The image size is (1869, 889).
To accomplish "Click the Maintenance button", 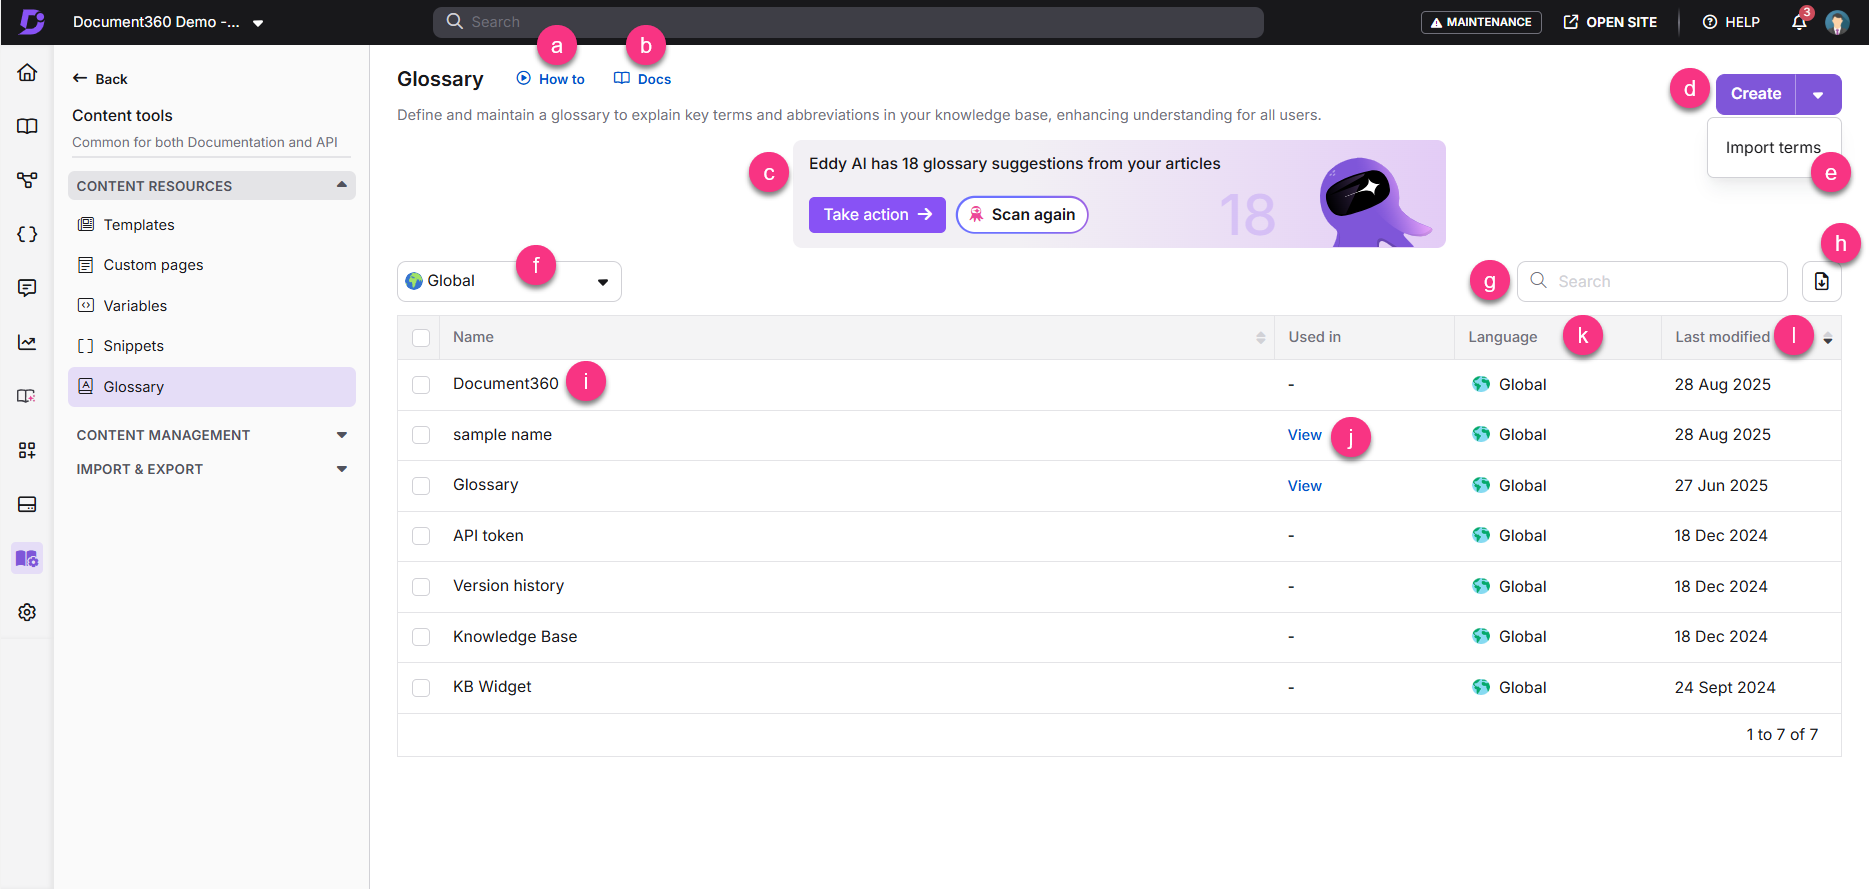I will tap(1481, 22).
